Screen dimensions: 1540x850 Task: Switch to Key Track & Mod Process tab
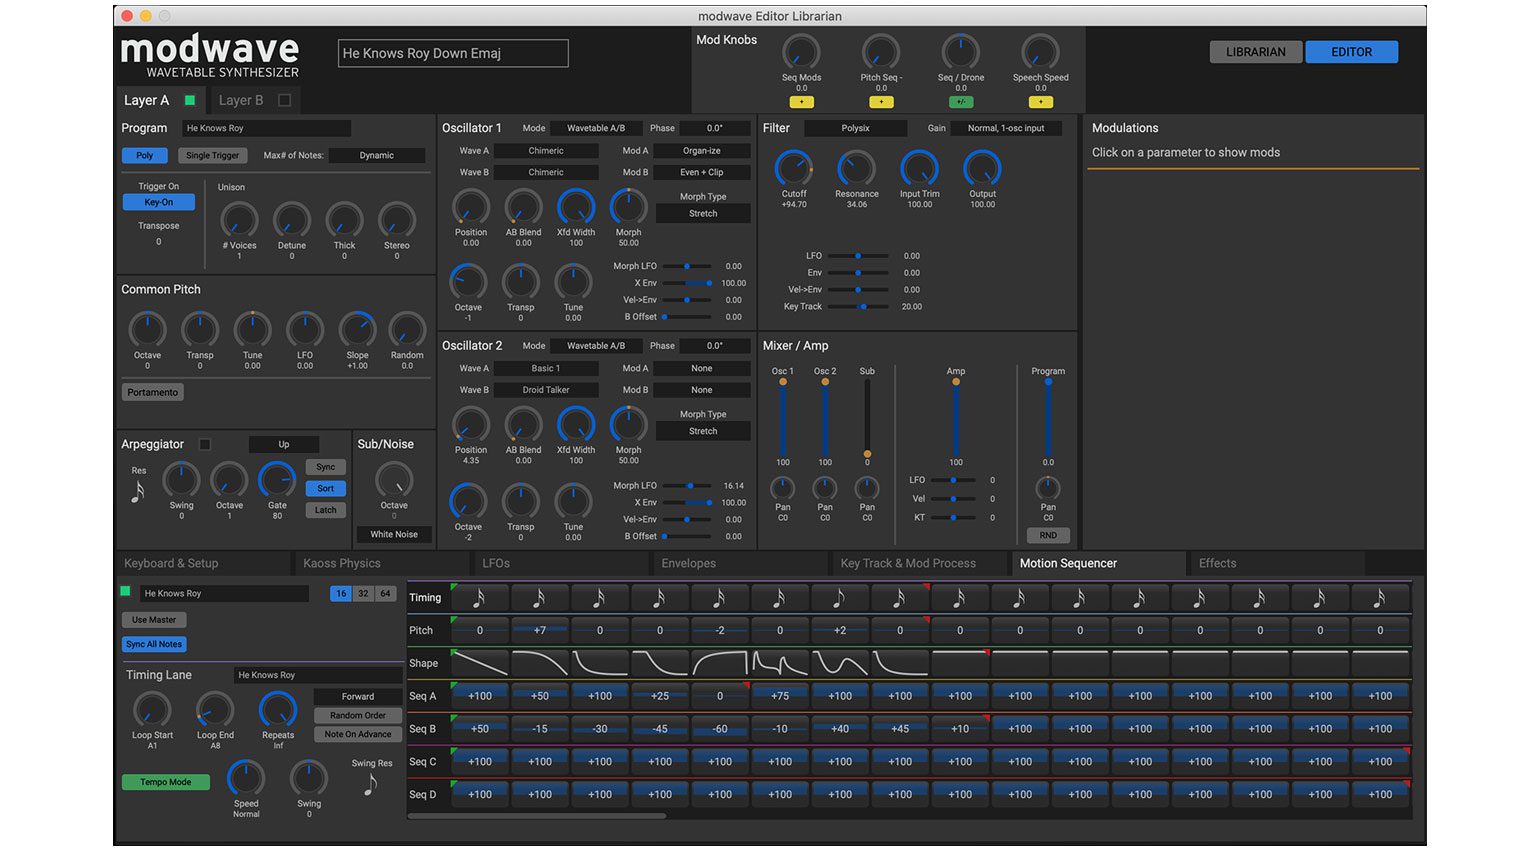[920, 563]
